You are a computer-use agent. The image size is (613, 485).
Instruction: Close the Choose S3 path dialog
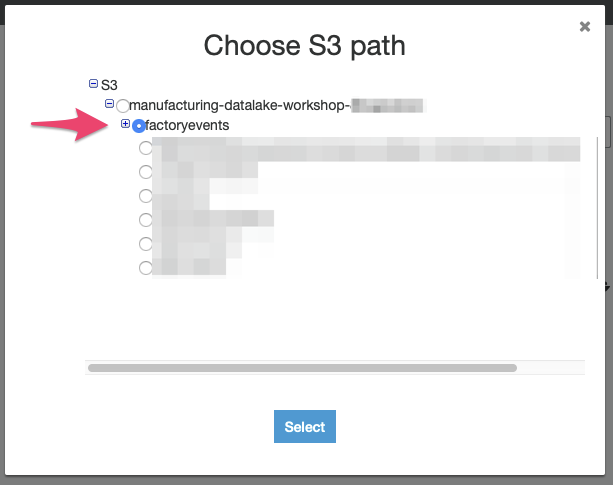pyautogui.click(x=585, y=27)
